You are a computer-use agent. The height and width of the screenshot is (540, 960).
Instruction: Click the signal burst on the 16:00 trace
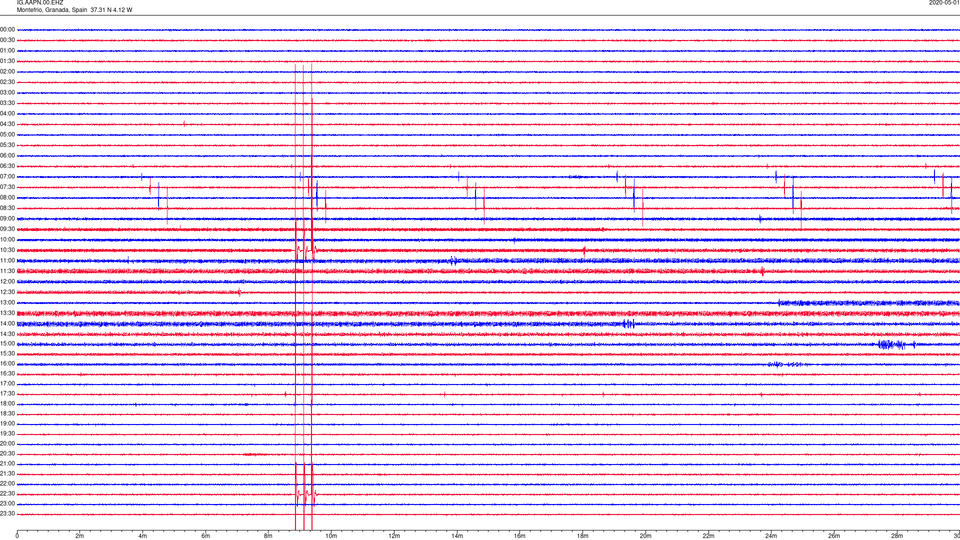pos(785,364)
